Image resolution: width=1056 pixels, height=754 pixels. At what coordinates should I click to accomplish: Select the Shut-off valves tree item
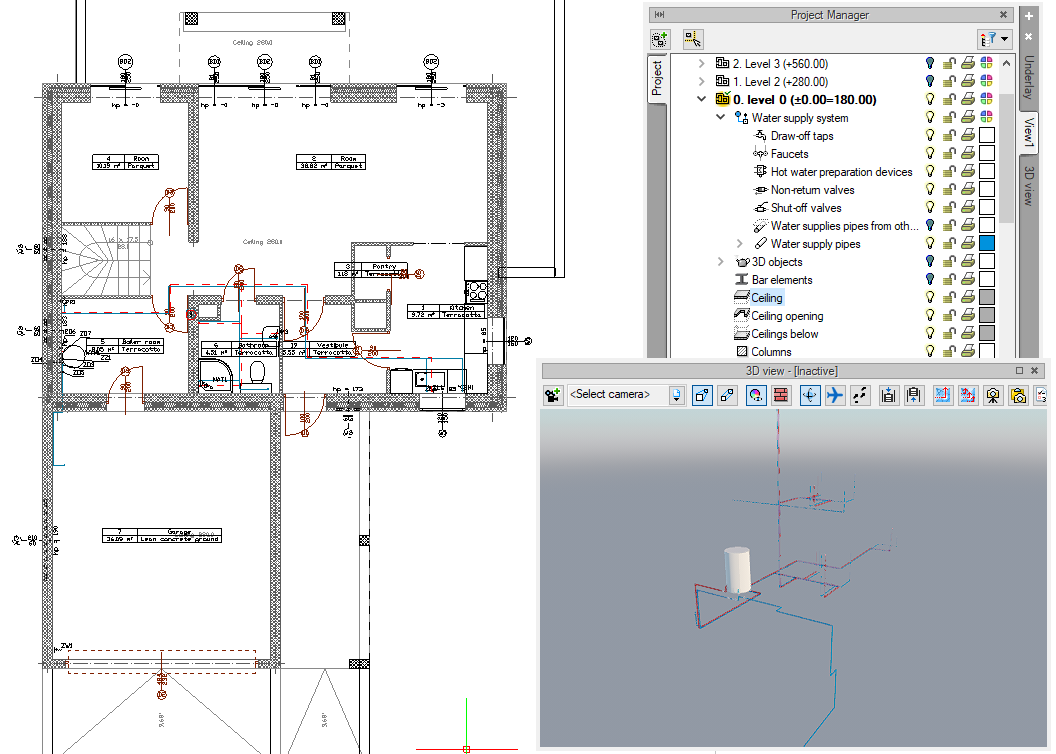[806, 207]
